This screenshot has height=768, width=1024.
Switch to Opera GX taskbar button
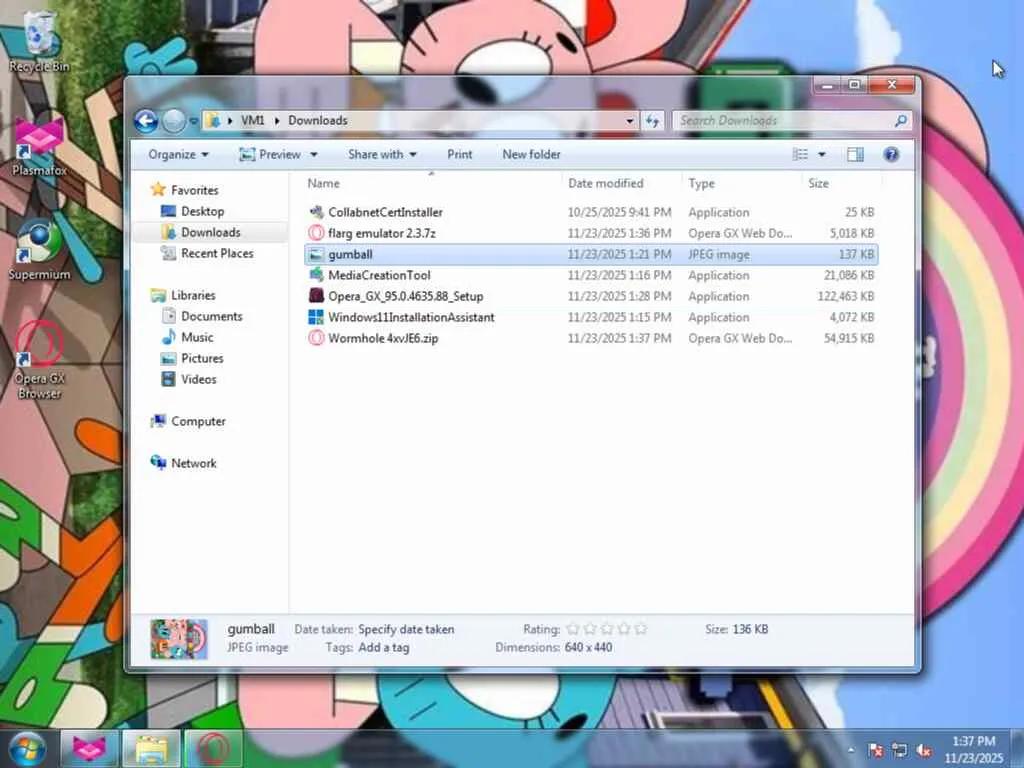pos(214,749)
